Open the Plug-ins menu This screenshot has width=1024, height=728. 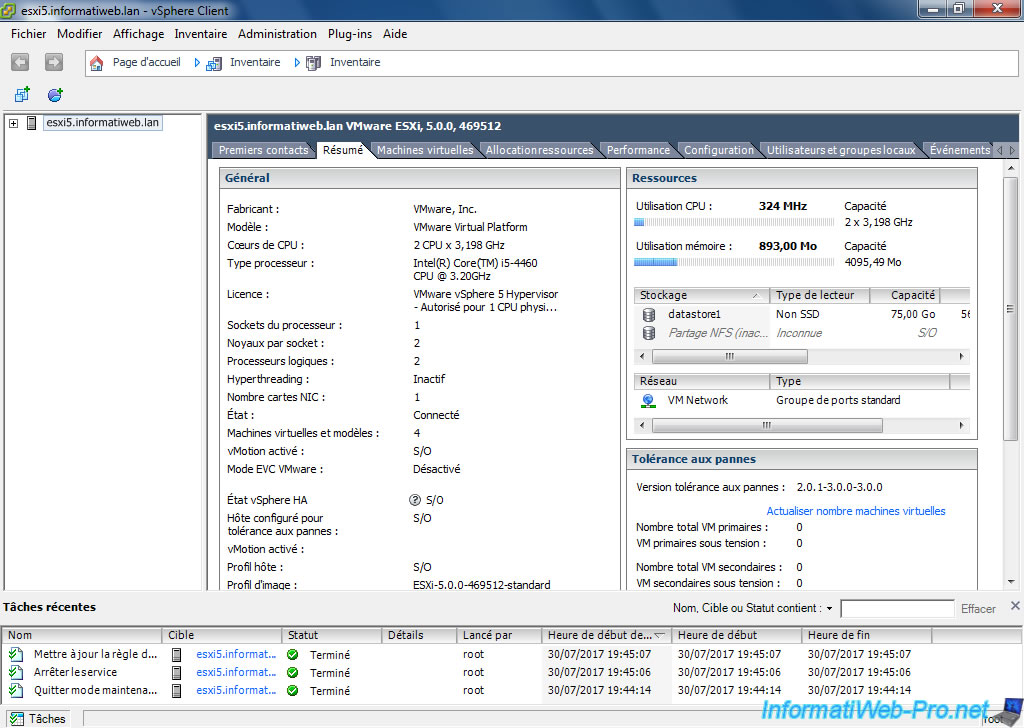tap(350, 34)
